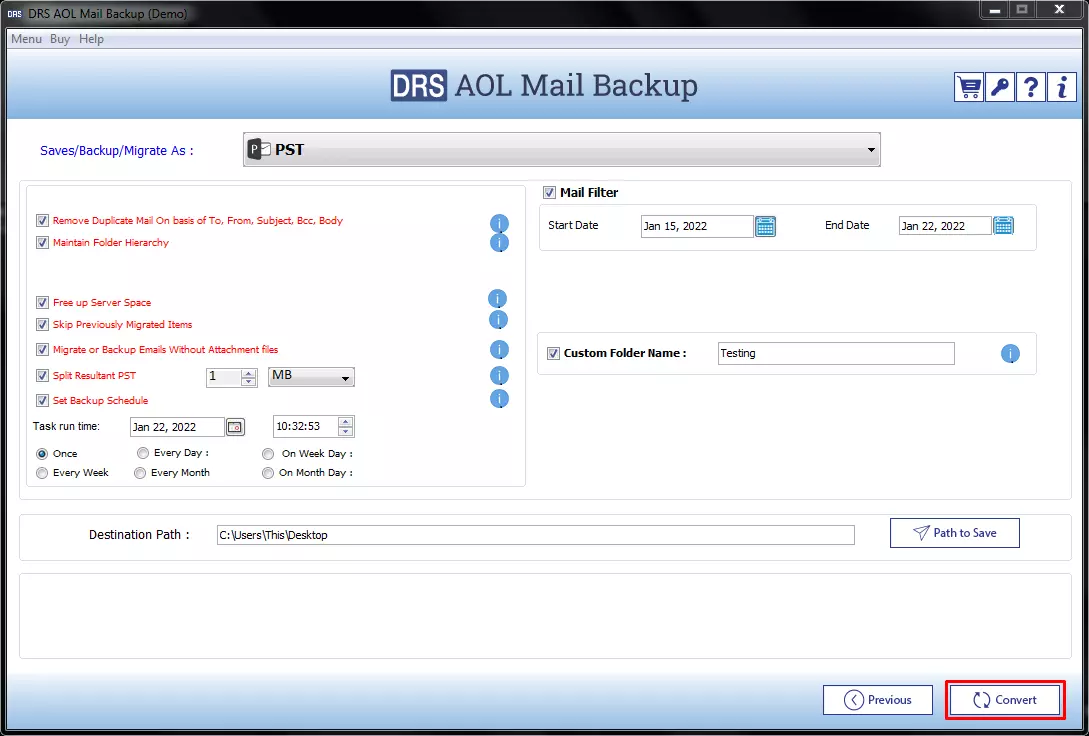Focus the Custom Folder Name Testing field
The width and height of the screenshot is (1089, 736).
click(836, 353)
